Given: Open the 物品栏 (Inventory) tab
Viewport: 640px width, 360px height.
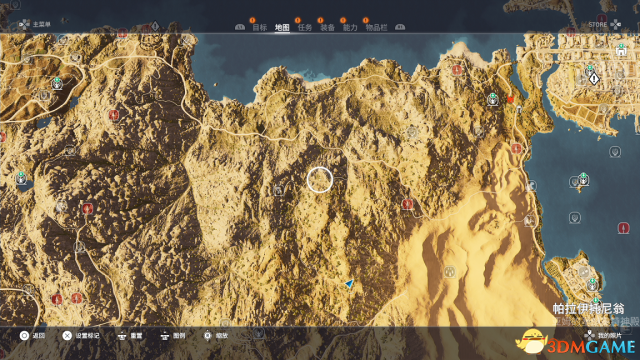Looking at the screenshot, I should 376,27.
